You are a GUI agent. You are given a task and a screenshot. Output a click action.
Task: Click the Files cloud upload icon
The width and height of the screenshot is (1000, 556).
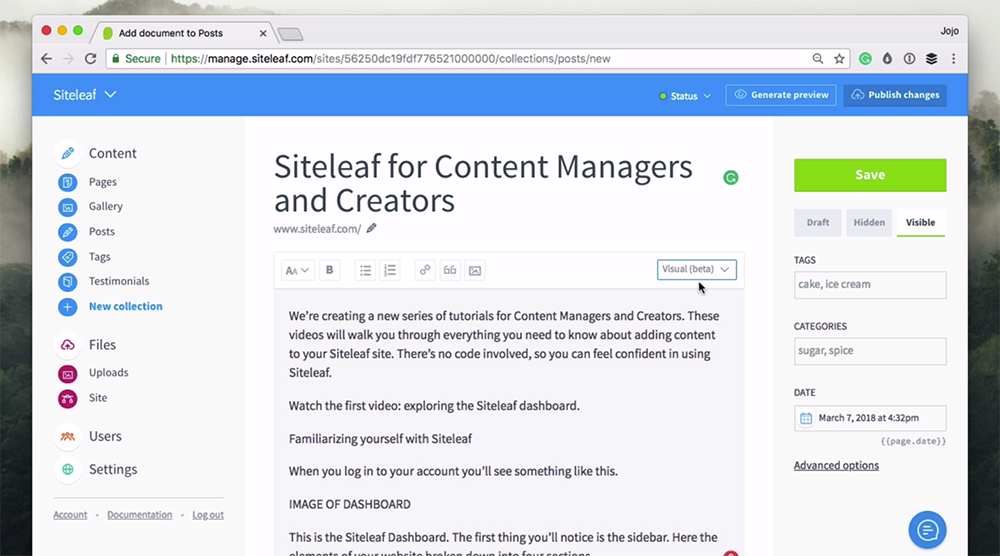tap(68, 345)
